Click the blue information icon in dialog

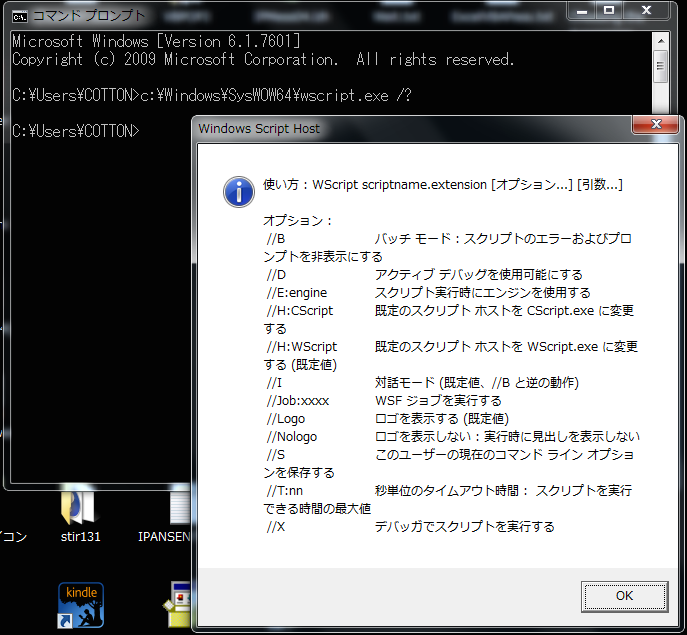(x=239, y=192)
